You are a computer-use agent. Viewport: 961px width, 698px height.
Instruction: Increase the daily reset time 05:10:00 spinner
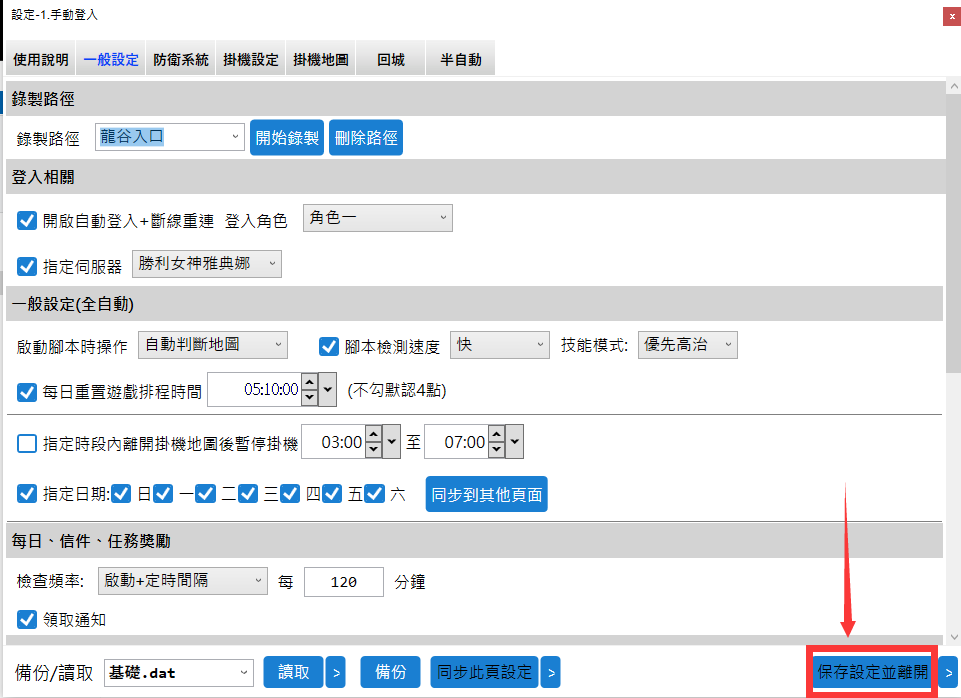310,383
